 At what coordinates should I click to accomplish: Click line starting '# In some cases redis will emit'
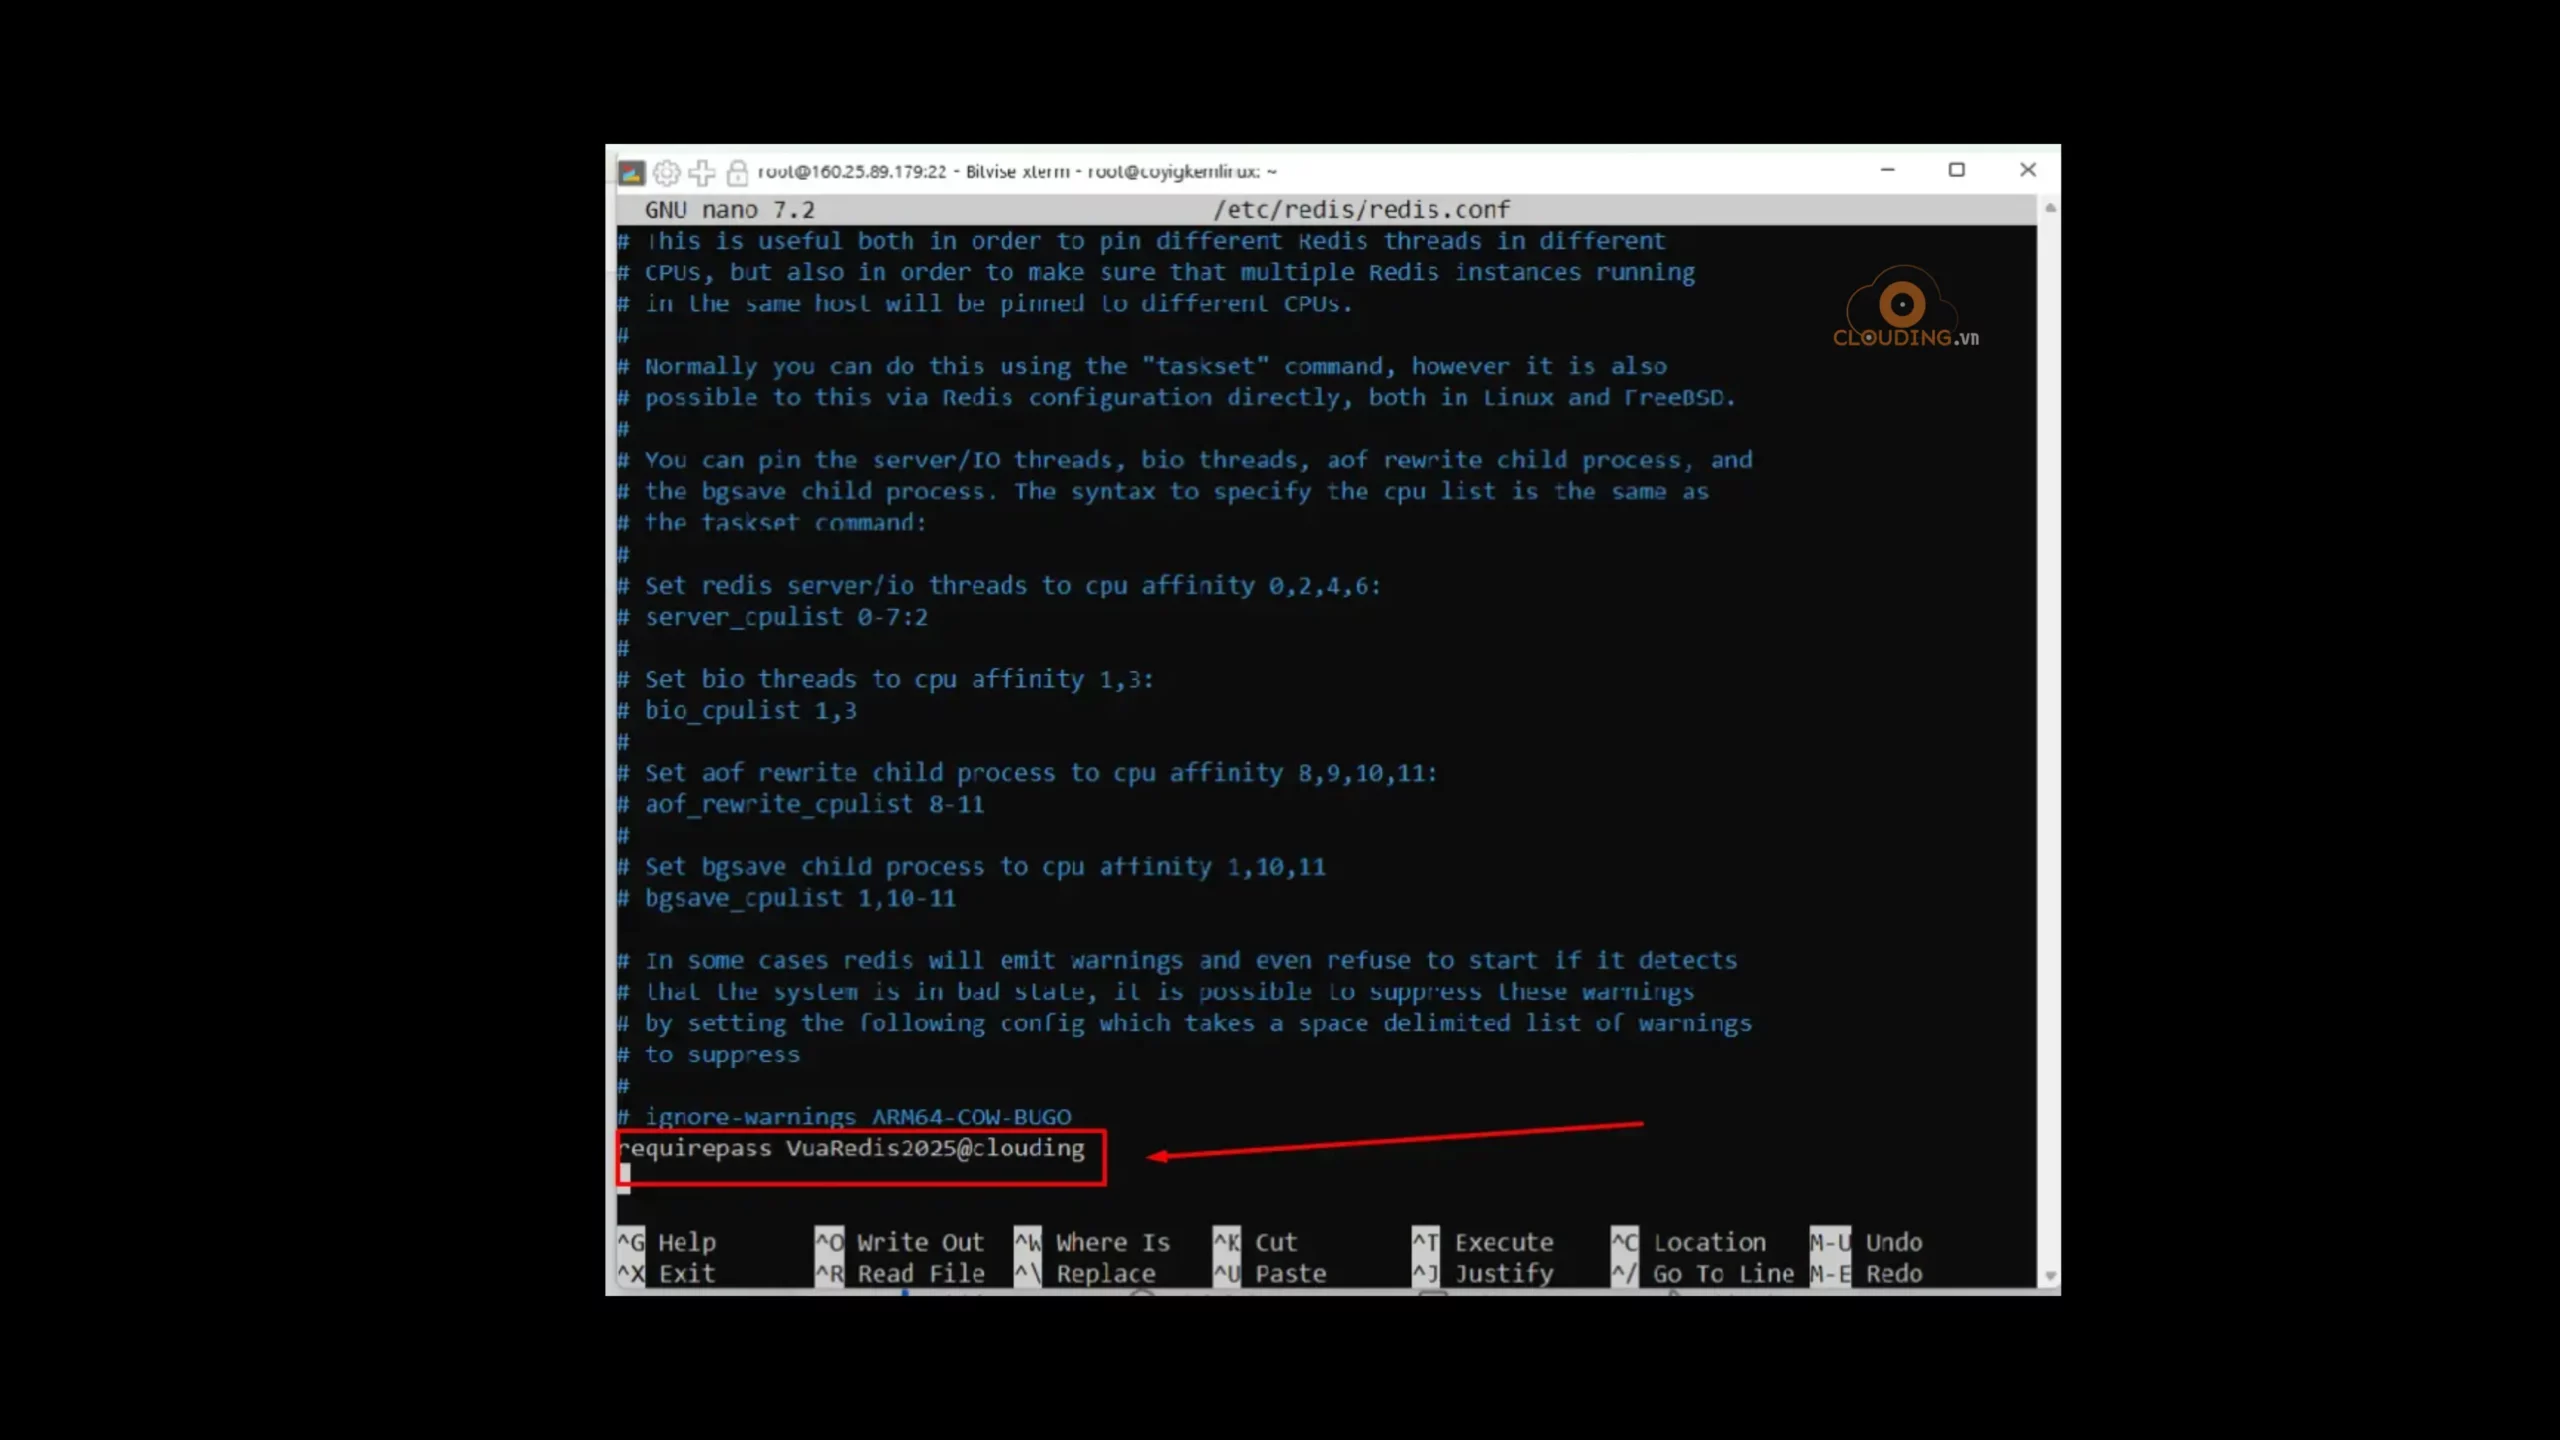[x=1177, y=960]
